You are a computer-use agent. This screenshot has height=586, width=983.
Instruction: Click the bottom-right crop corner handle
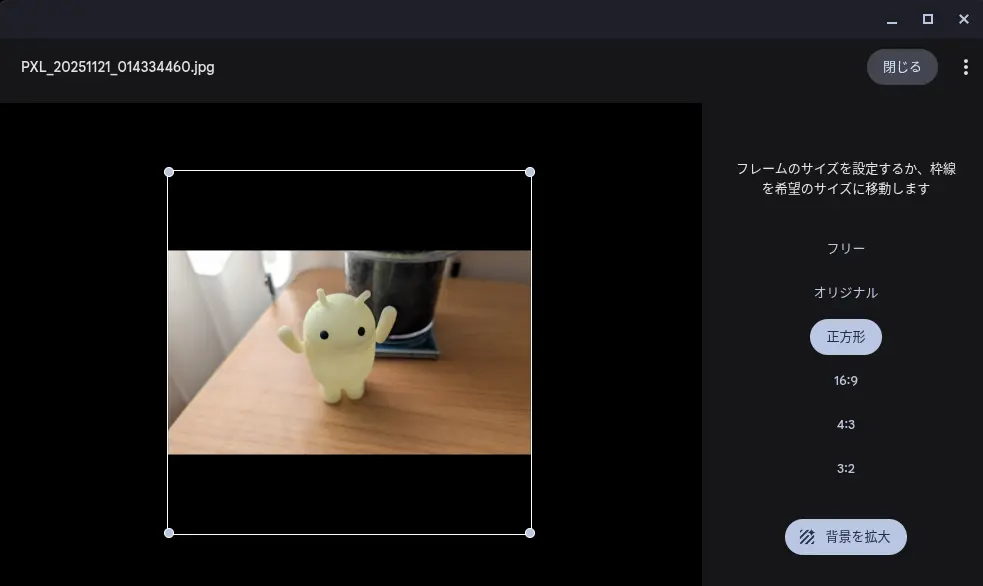[530, 533]
